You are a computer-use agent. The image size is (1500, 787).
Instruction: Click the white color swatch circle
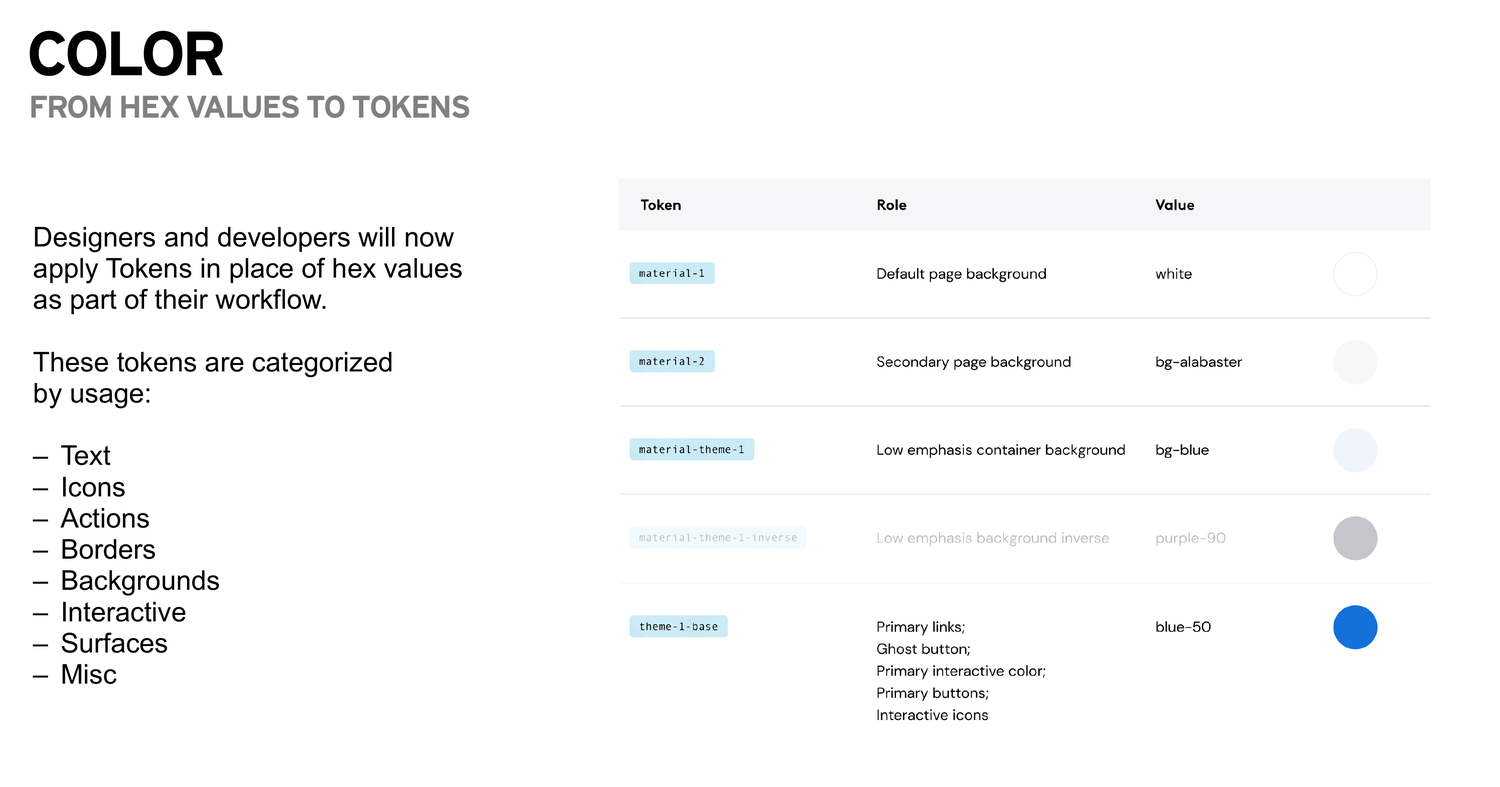tap(1355, 274)
